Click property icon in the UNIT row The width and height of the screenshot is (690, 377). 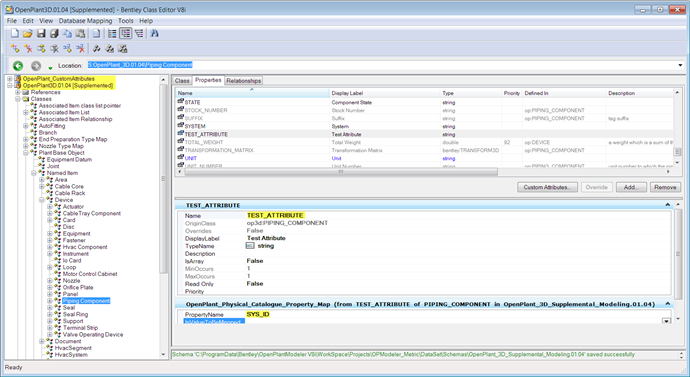click(180, 158)
